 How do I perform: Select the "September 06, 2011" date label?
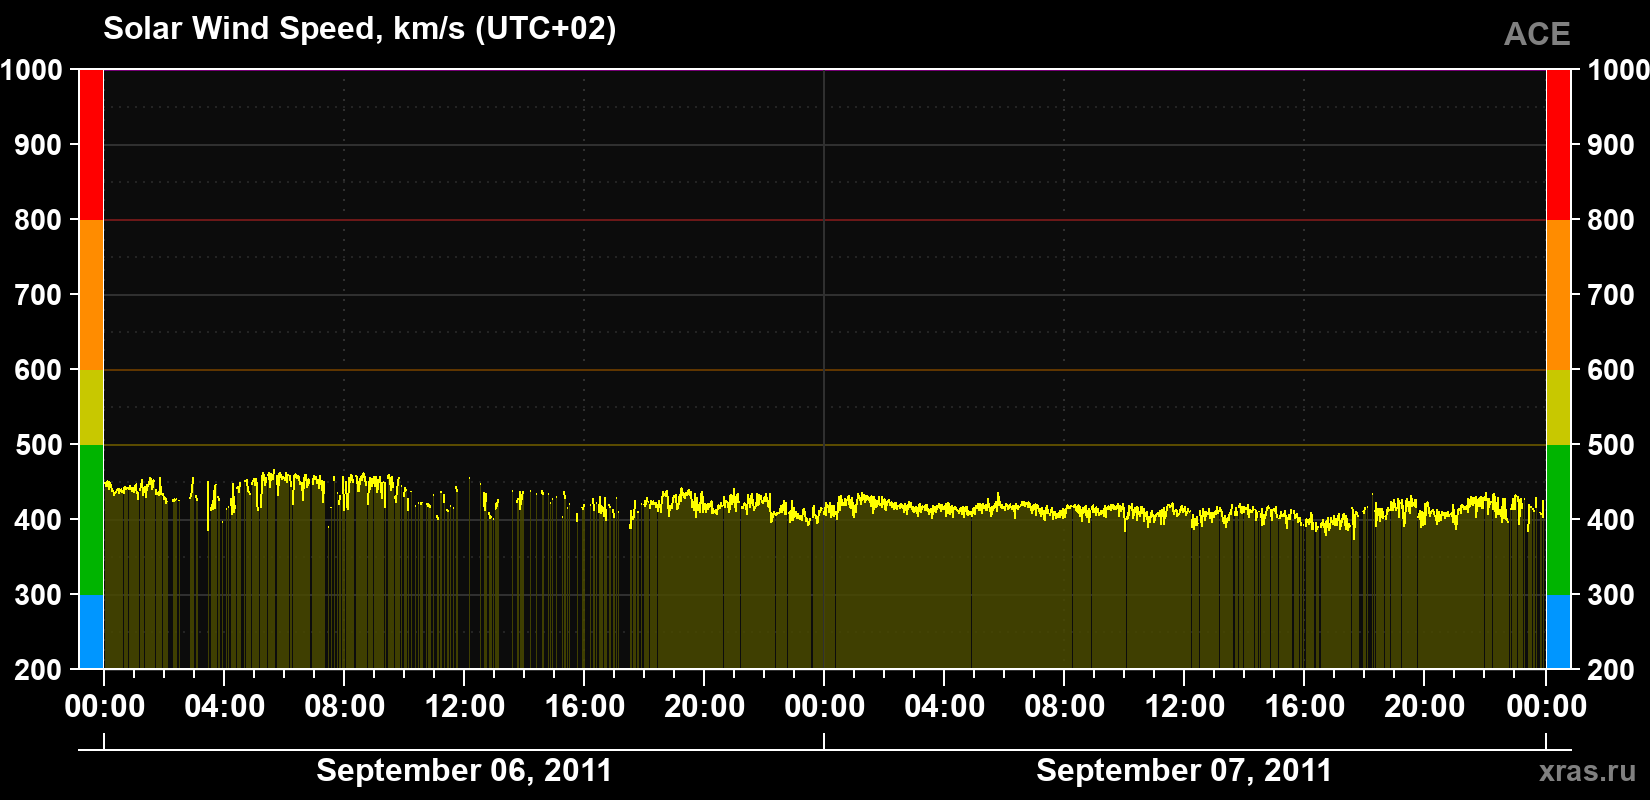(x=464, y=771)
